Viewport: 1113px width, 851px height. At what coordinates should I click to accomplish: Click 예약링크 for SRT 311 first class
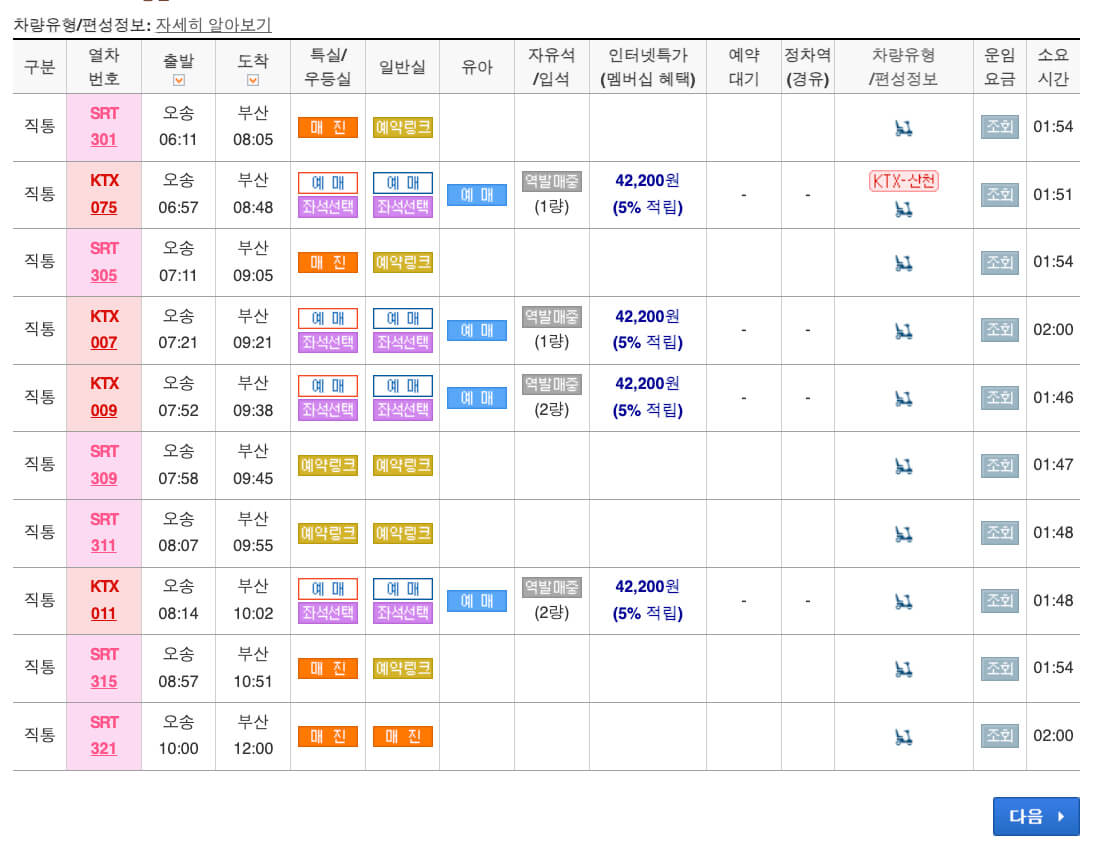pos(328,534)
